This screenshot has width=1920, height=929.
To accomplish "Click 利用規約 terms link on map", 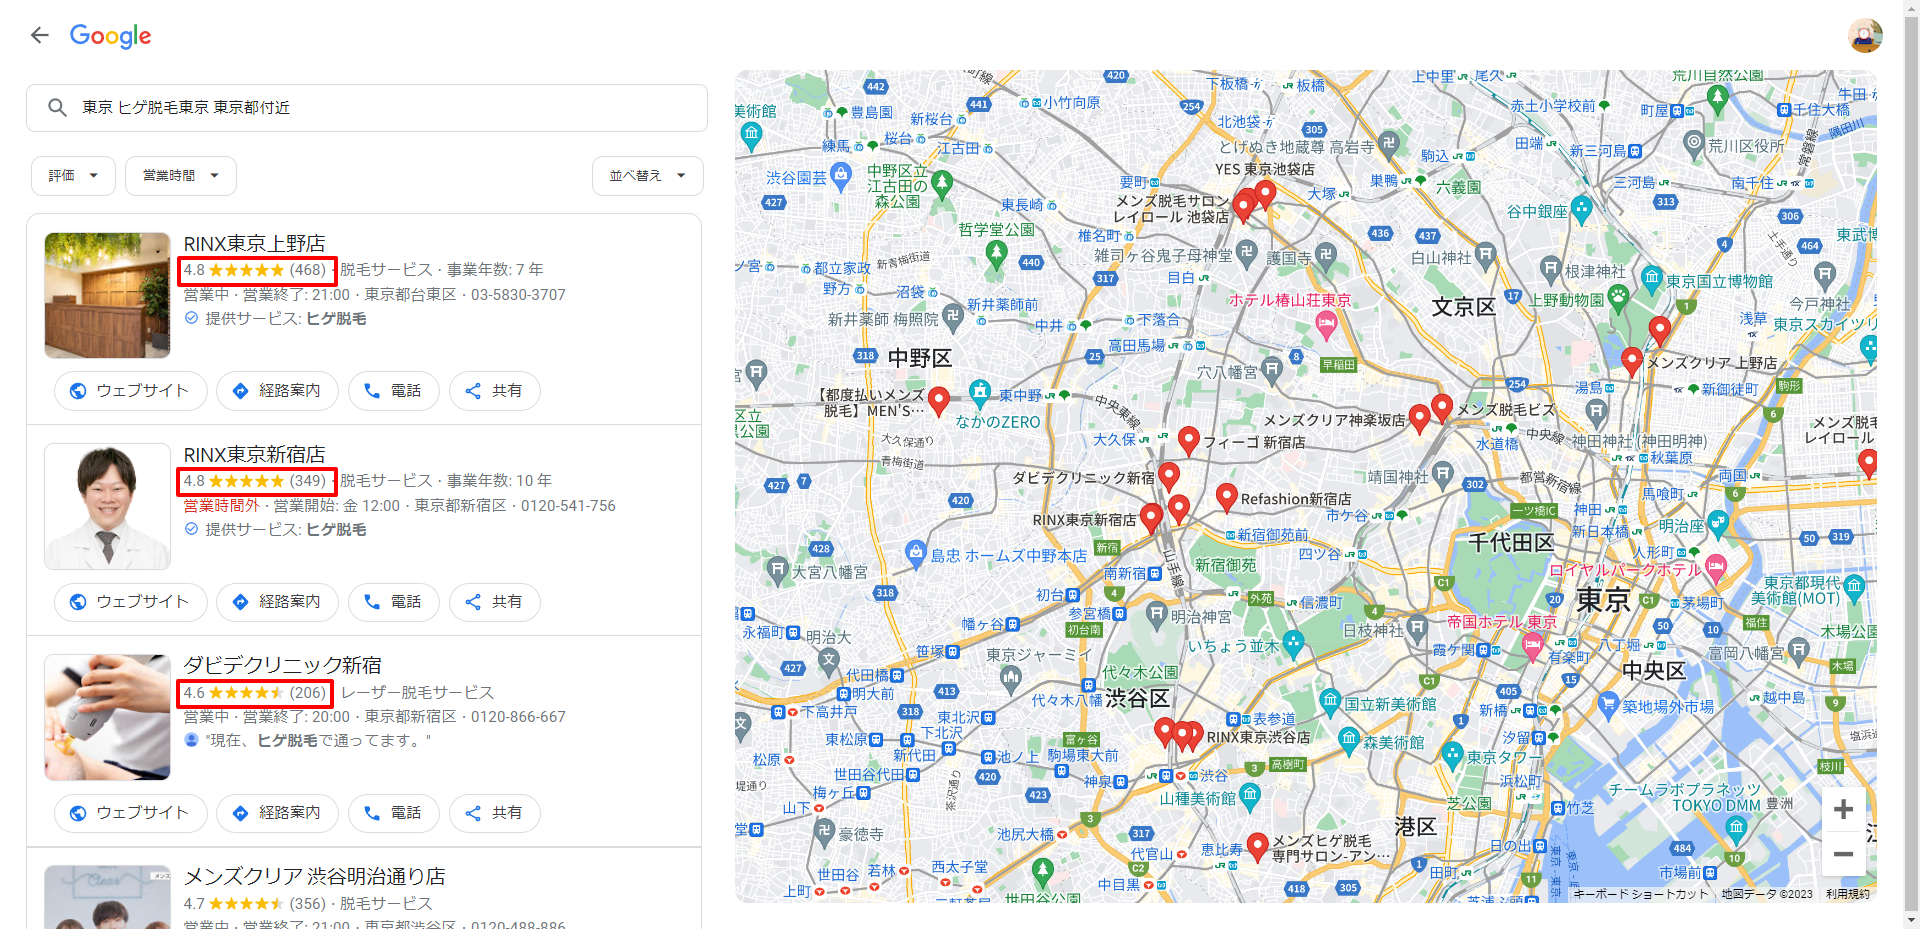I will pyautogui.click(x=1847, y=894).
